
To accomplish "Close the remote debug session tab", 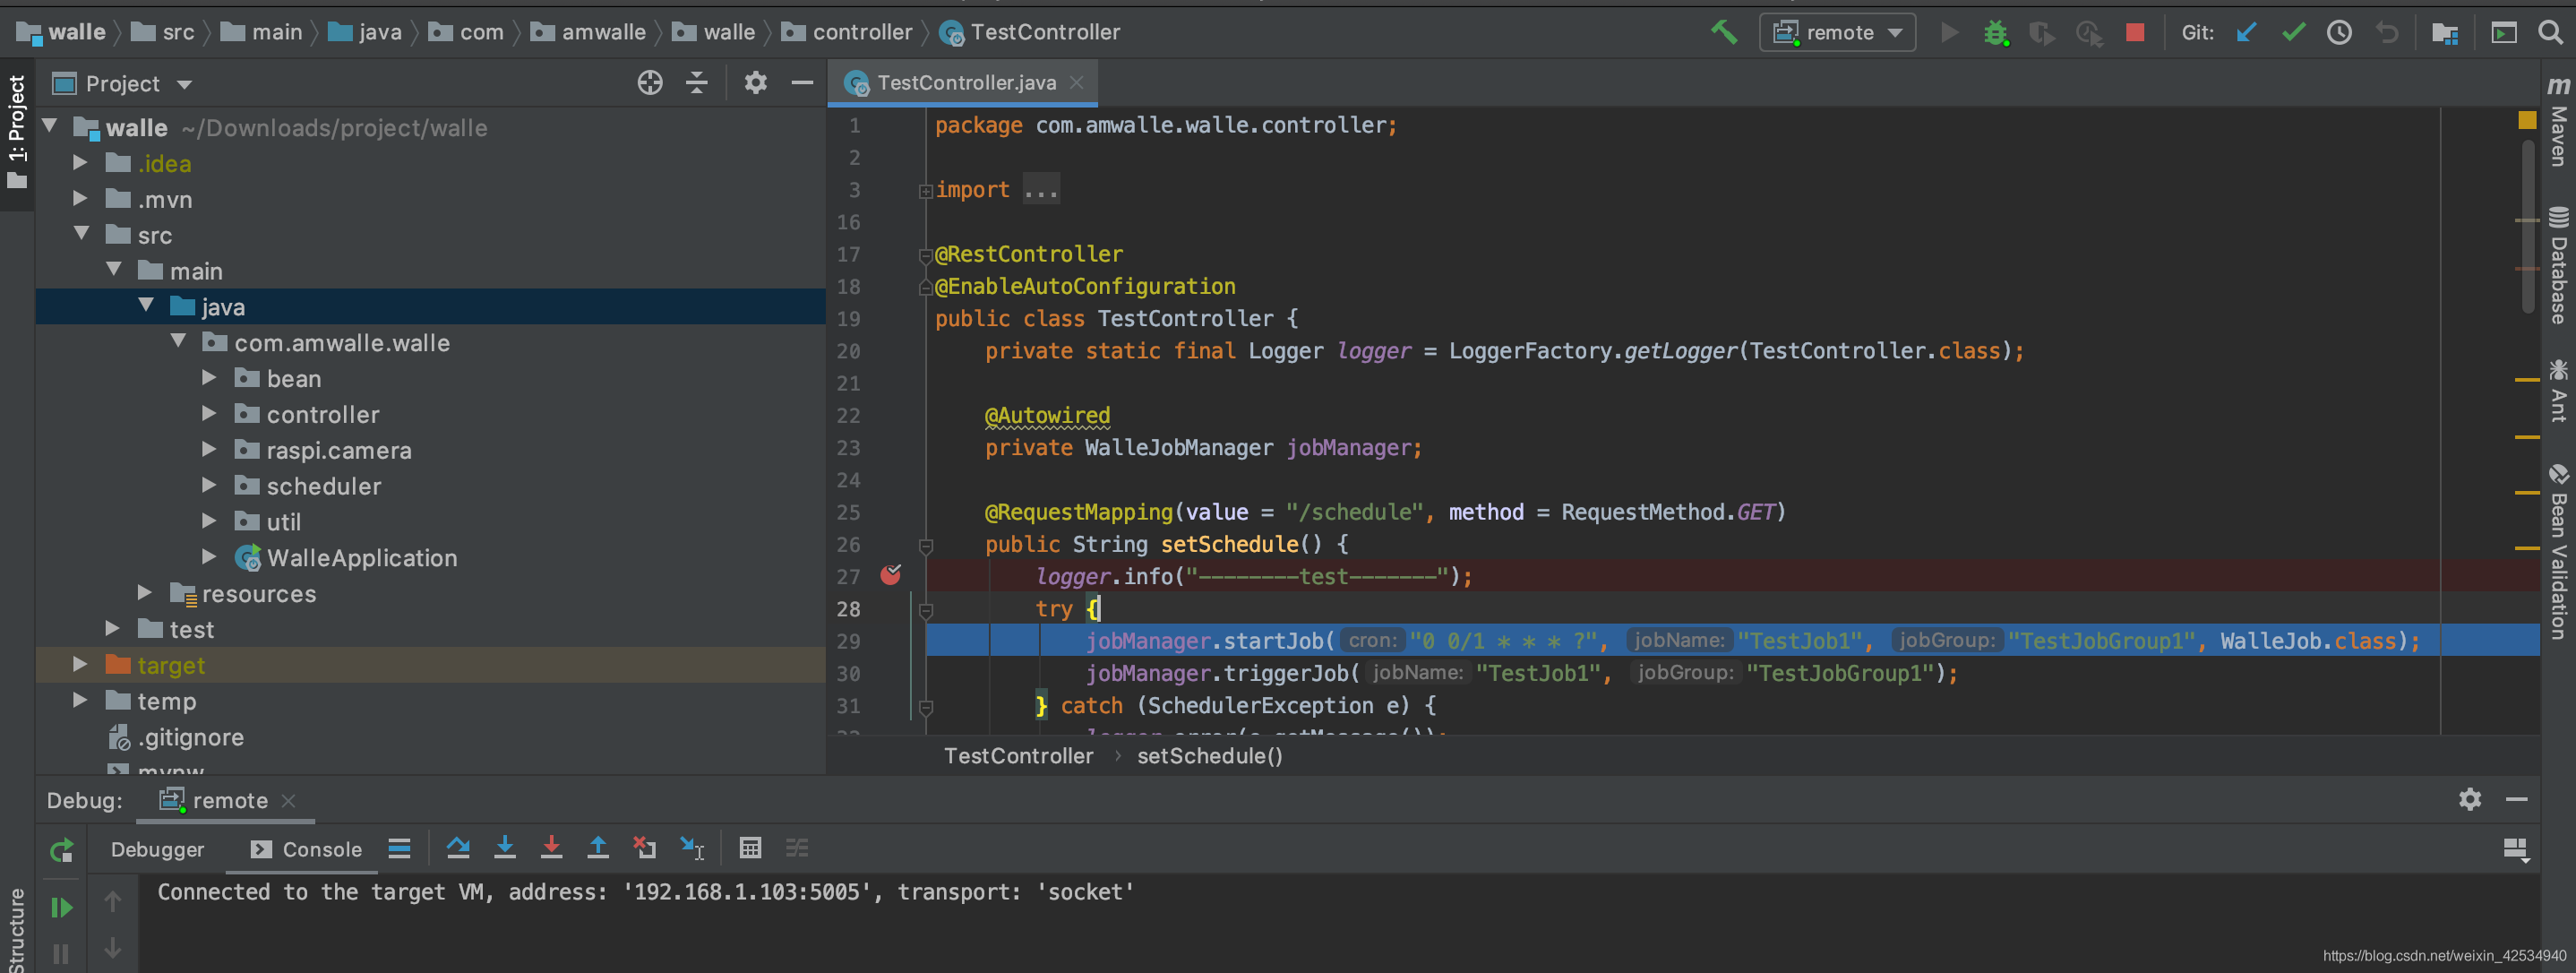I will [x=288, y=800].
